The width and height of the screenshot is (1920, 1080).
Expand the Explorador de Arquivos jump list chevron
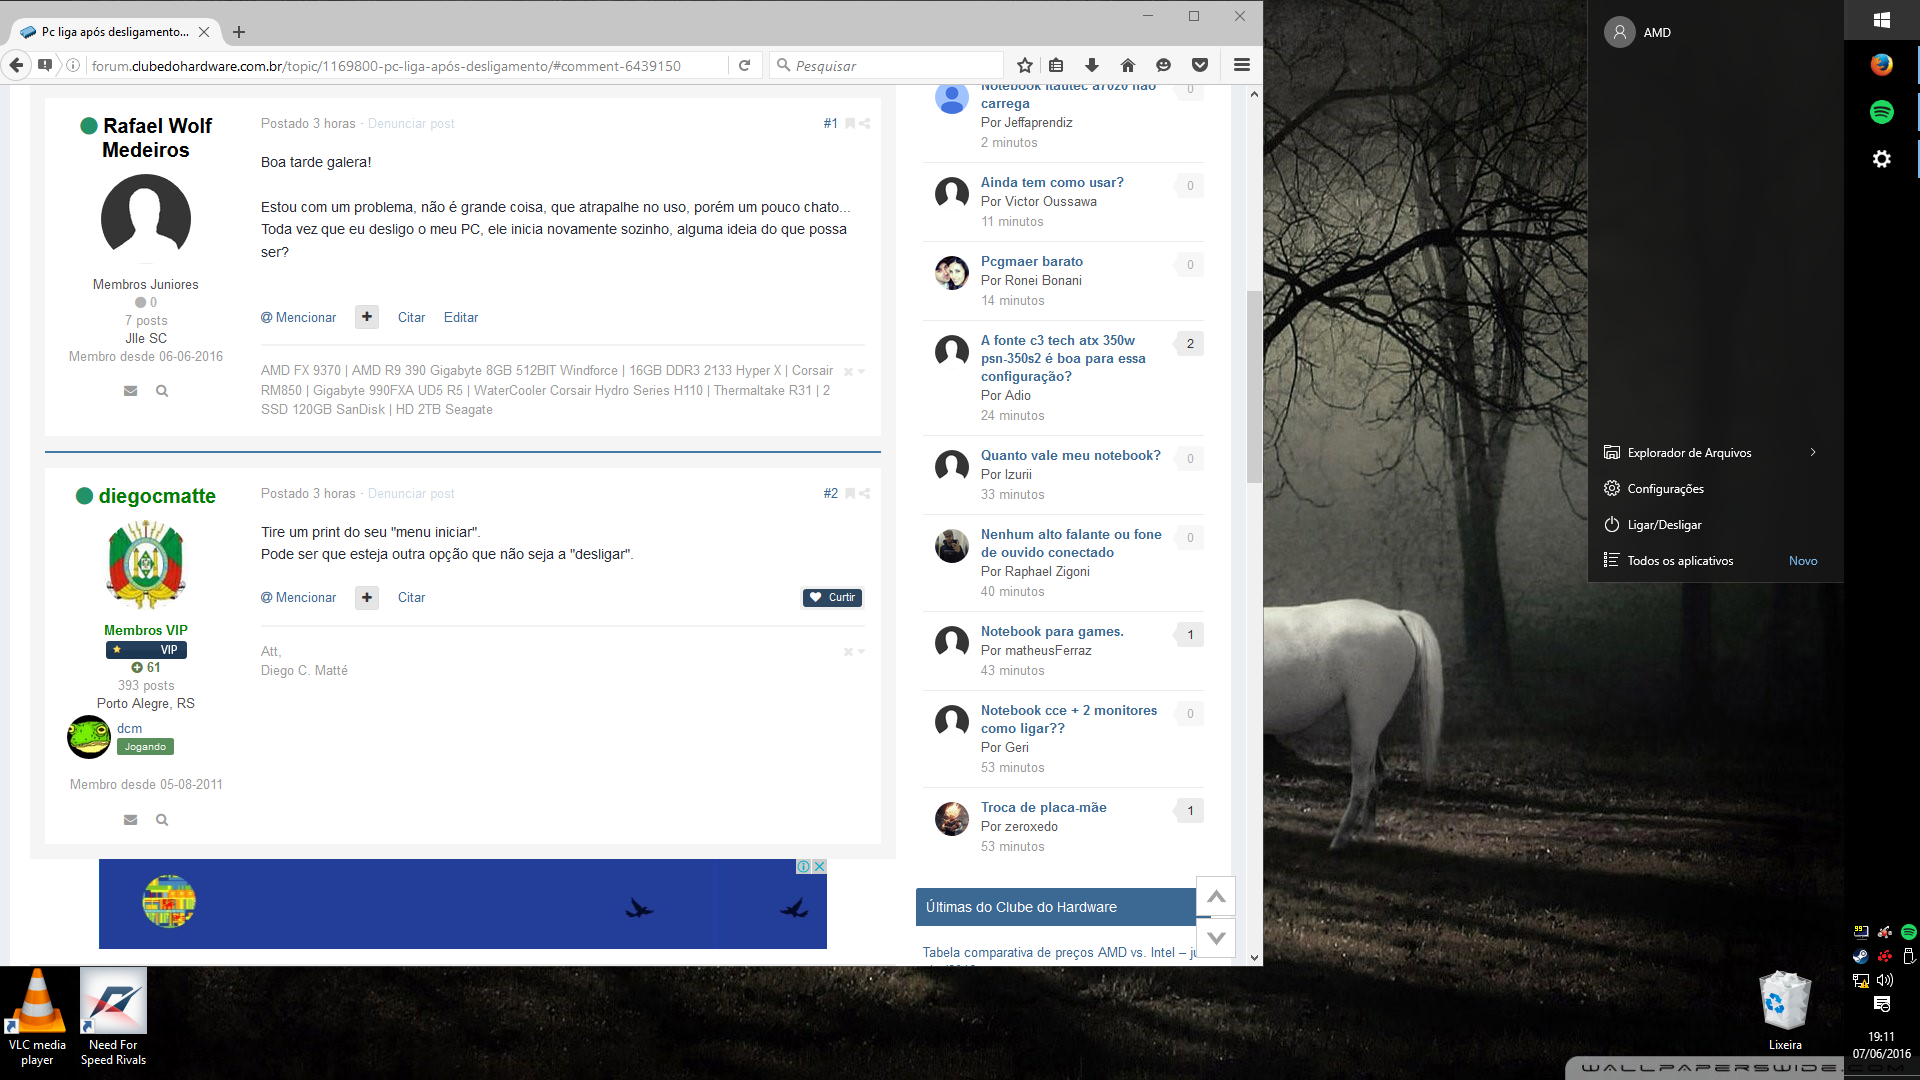pyautogui.click(x=1812, y=453)
